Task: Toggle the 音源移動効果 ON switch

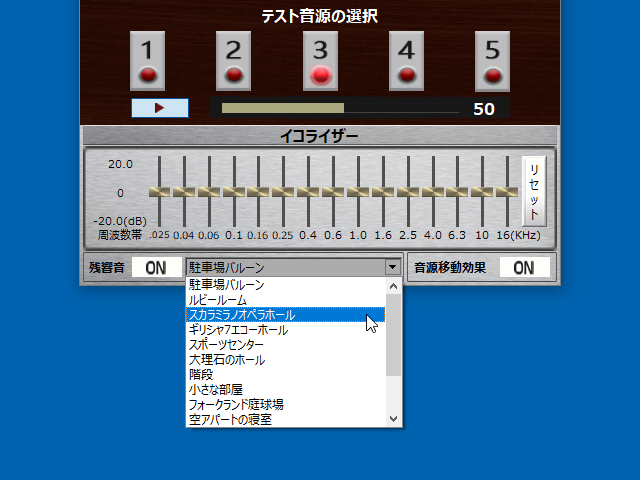Action: click(524, 267)
